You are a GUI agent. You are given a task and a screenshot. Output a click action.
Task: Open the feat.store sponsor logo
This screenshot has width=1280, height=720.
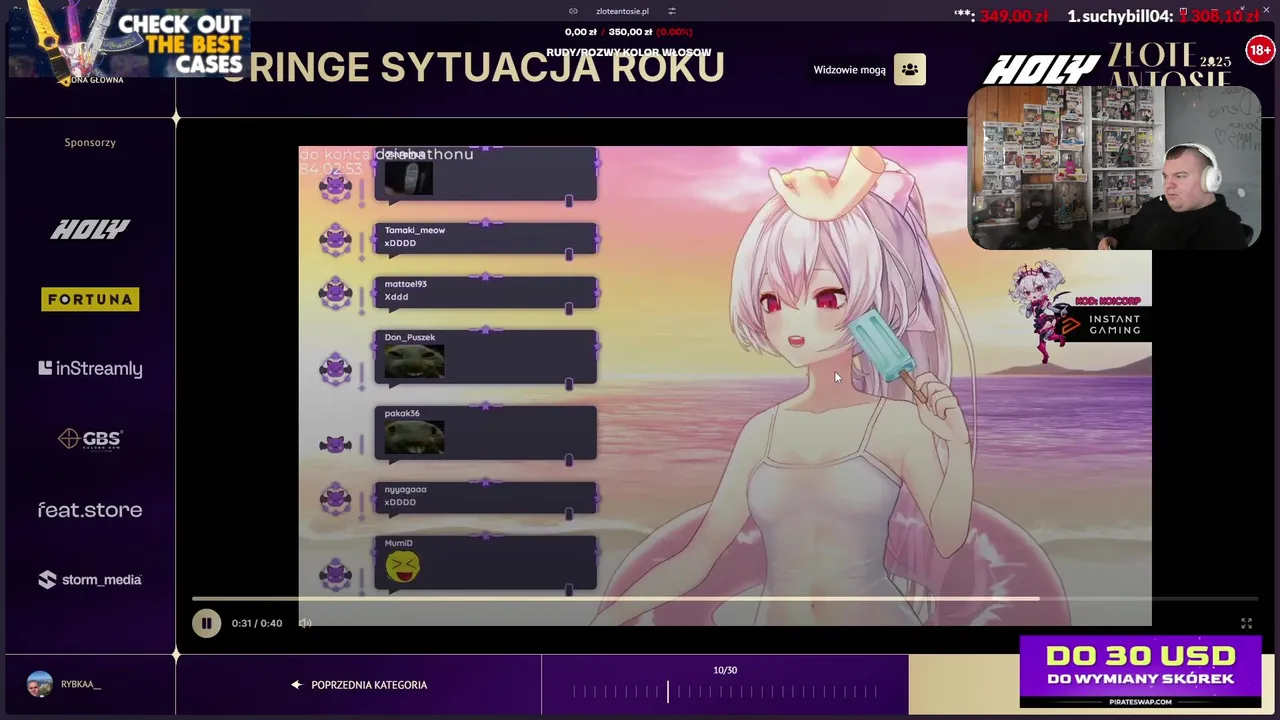pos(90,510)
